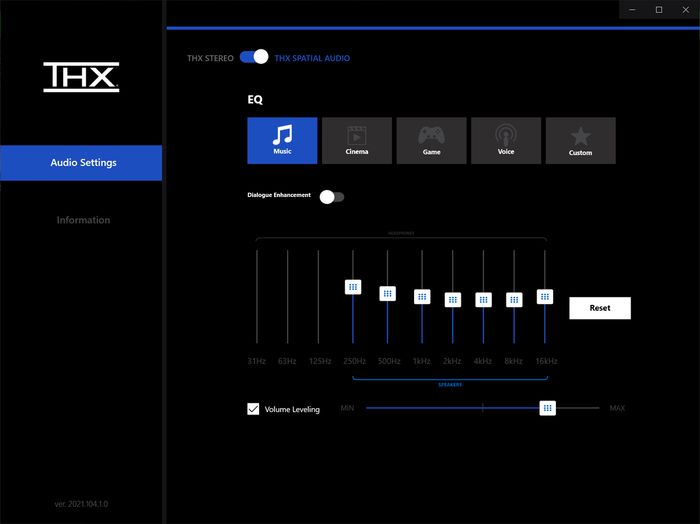This screenshot has width=700, height=524.
Task: Click the THX STEREO label
Action: [x=210, y=58]
